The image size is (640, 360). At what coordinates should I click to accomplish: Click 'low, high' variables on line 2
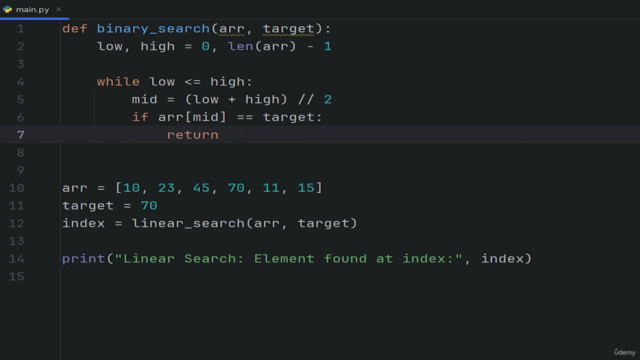click(136, 47)
